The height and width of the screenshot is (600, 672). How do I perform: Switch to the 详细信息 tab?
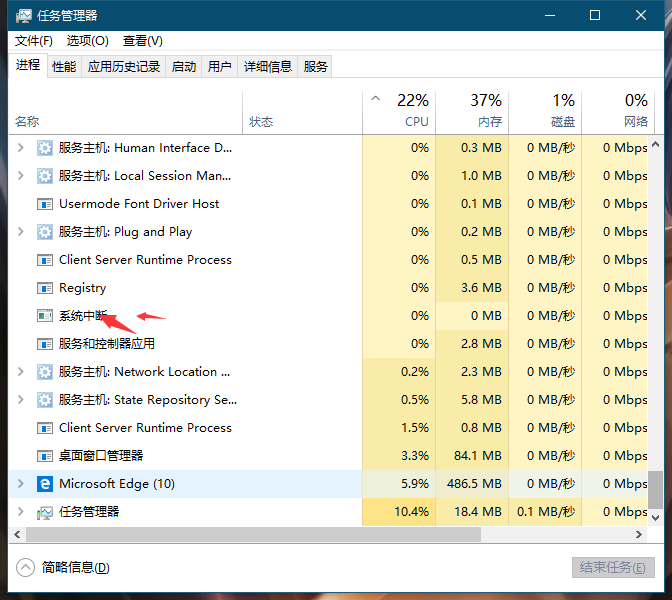point(267,67)
